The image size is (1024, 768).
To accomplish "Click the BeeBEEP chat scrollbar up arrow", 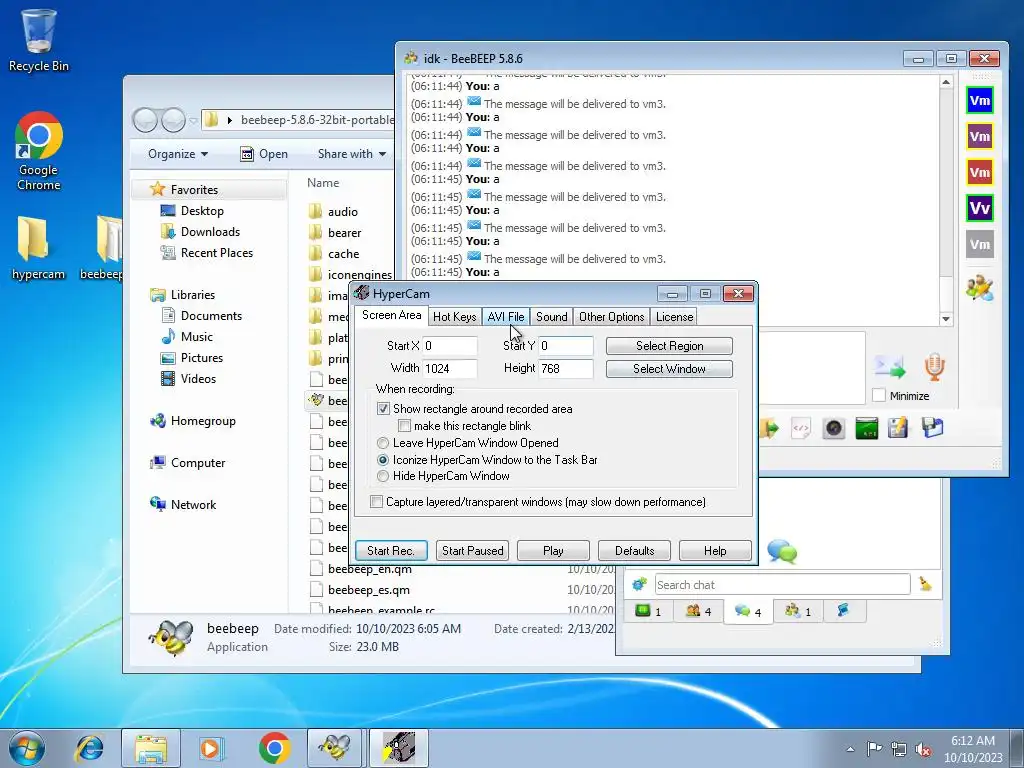I will pyautogui.click(x=946, y=82).
